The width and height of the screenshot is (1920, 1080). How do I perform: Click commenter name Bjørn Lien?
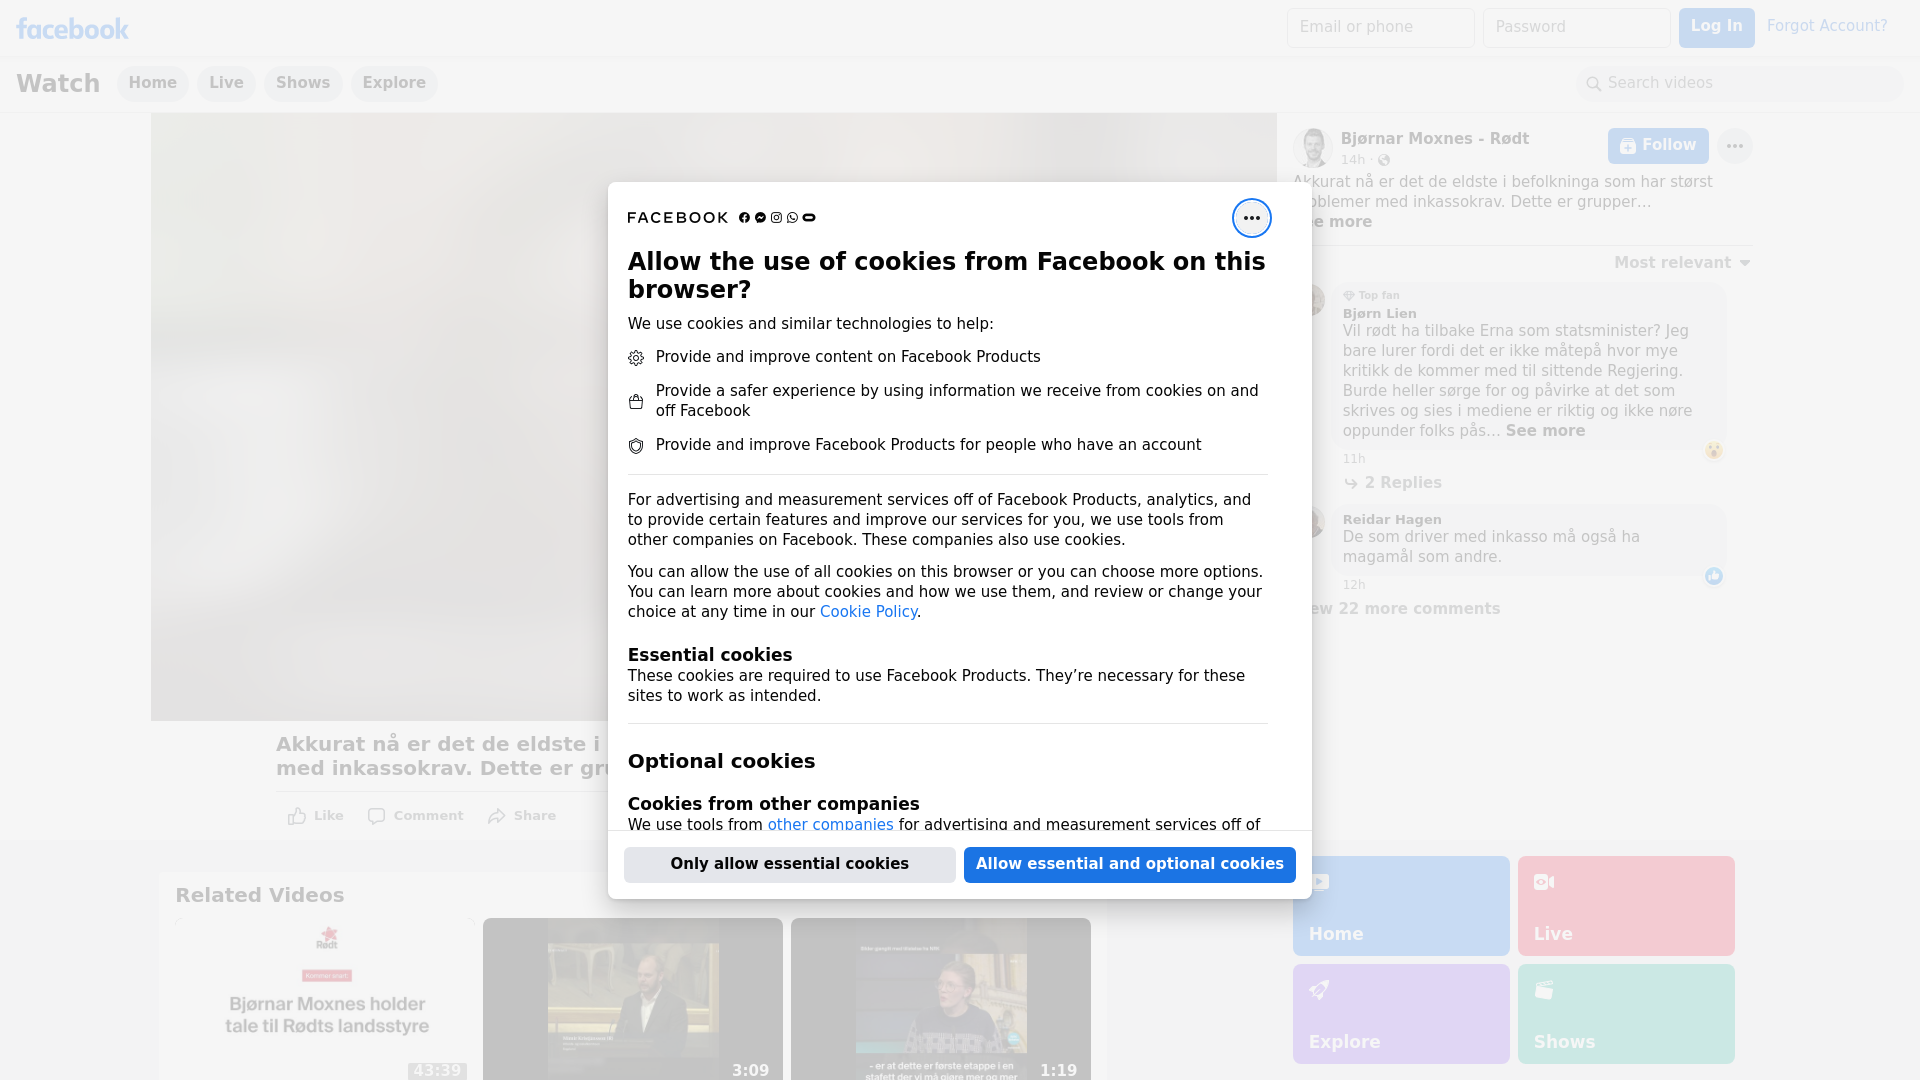pos(1379,314)
